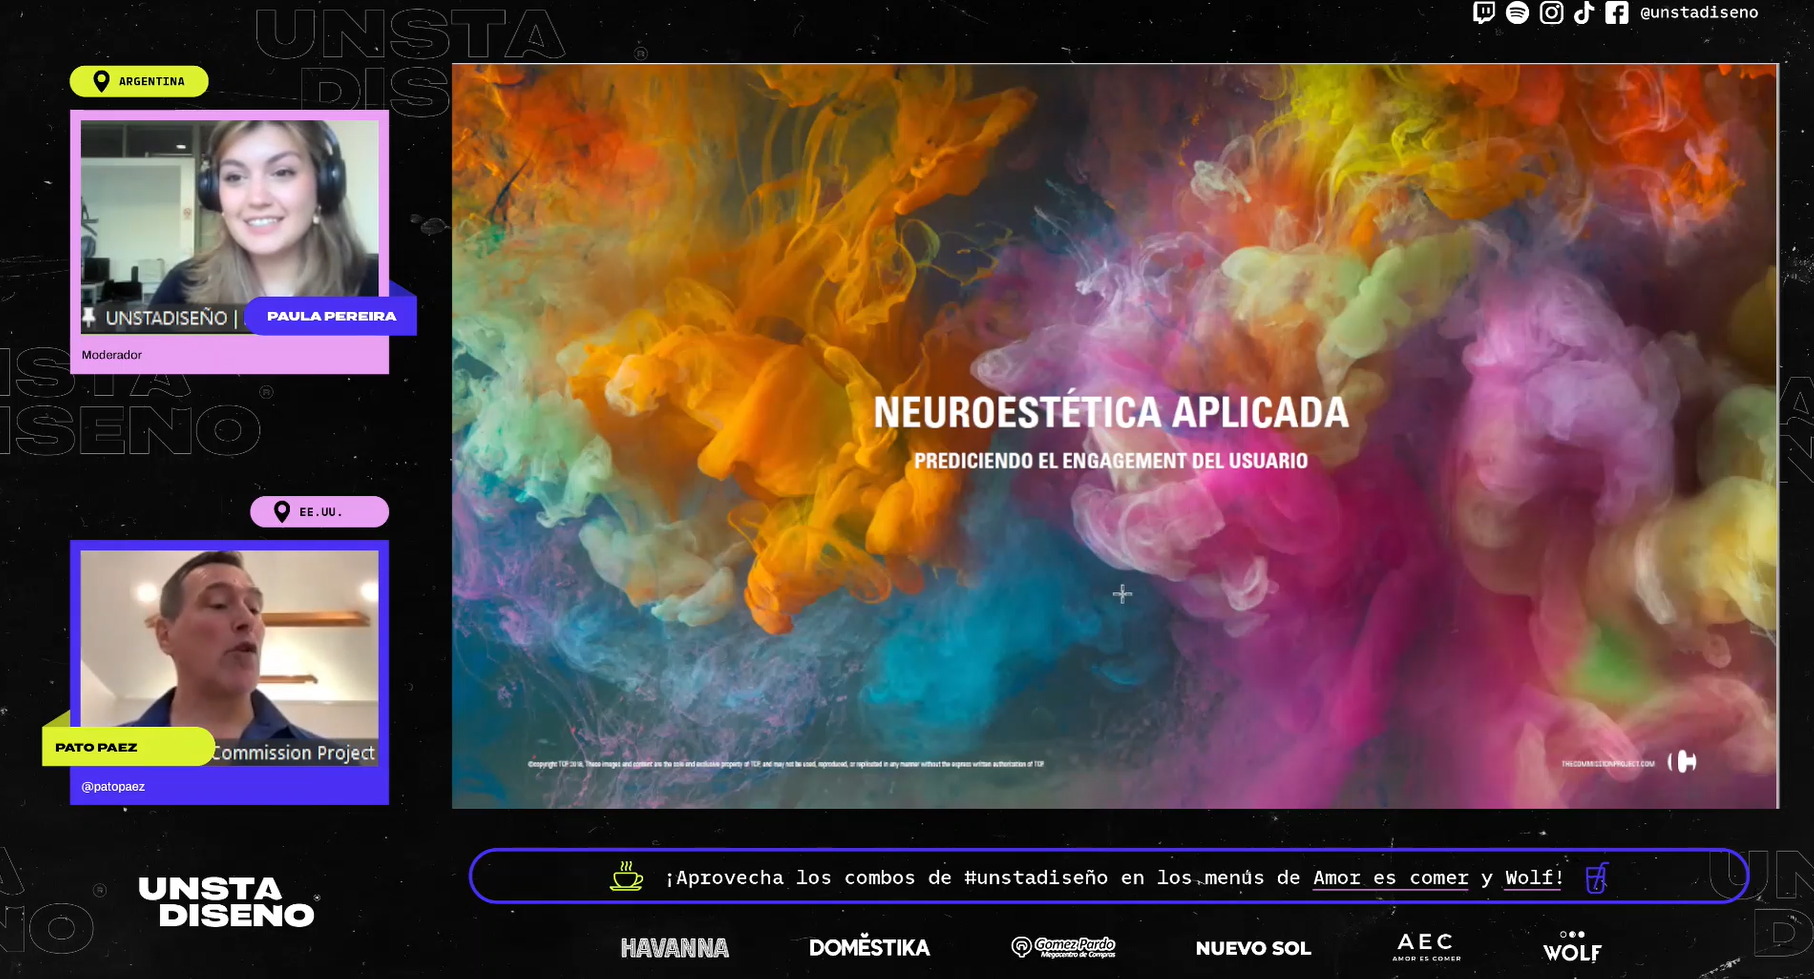Viewport: 1814px width, 979px height.
Task: Click the location pin icon beside ARGENTINA
Action: pos(101,81)
